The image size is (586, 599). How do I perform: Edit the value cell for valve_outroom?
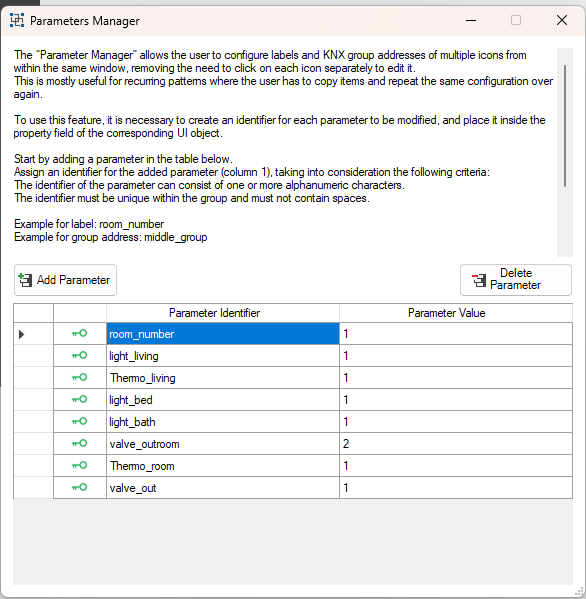(456, 444)
